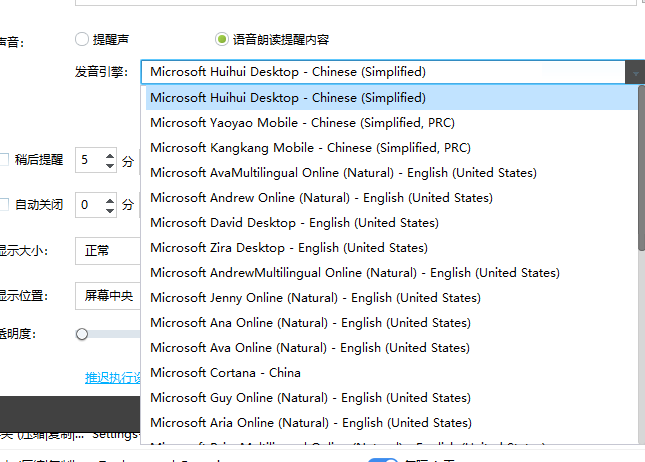Choose Microsoft Guy Online (Natural) voice
The height and width of the screenshot is (462, 645).
click(x=391, y=398)
